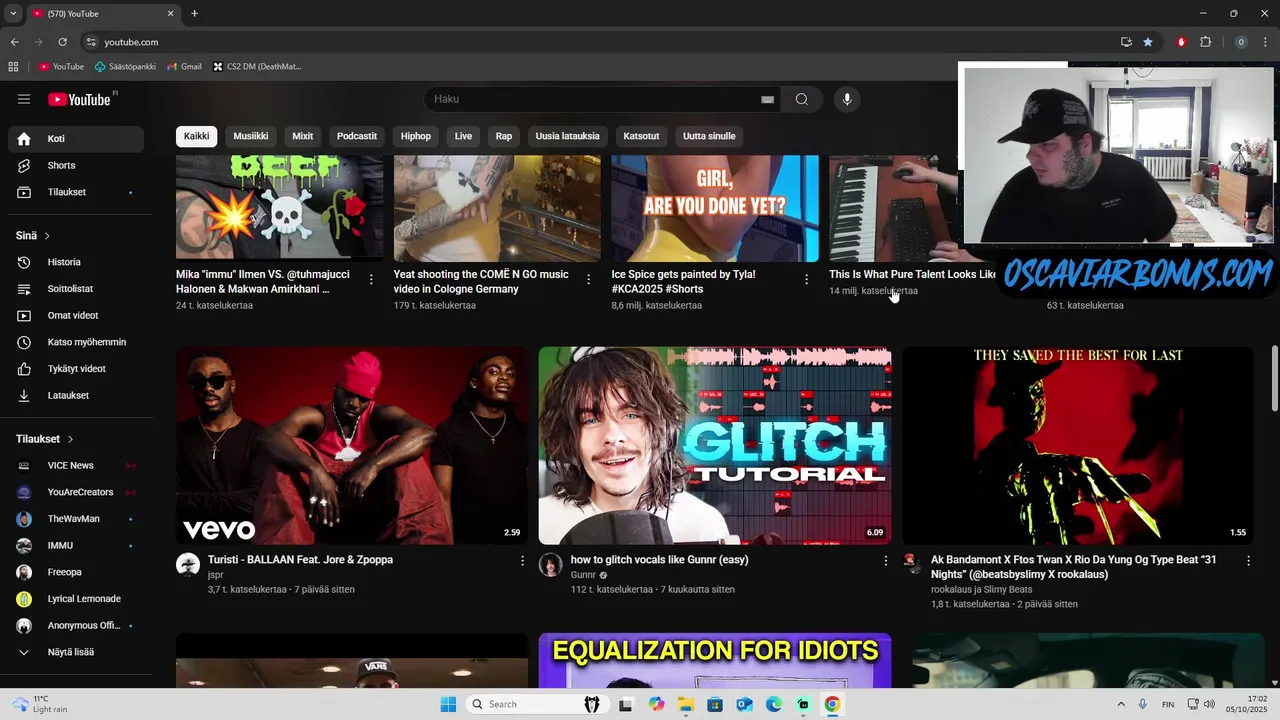Open the Säästöpankki bookmark
The width and height of the screenshot is (1280, 720).
pos(125,67)
